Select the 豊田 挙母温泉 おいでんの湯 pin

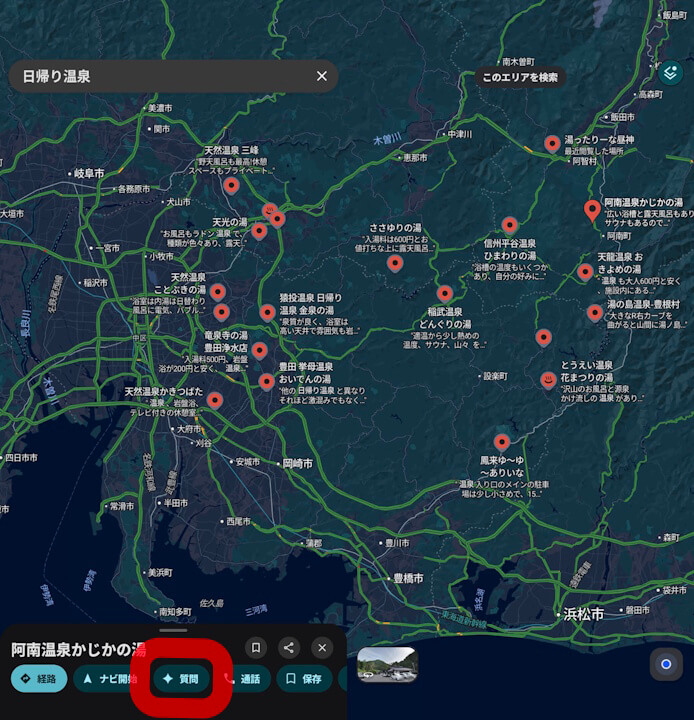(266, 382)
